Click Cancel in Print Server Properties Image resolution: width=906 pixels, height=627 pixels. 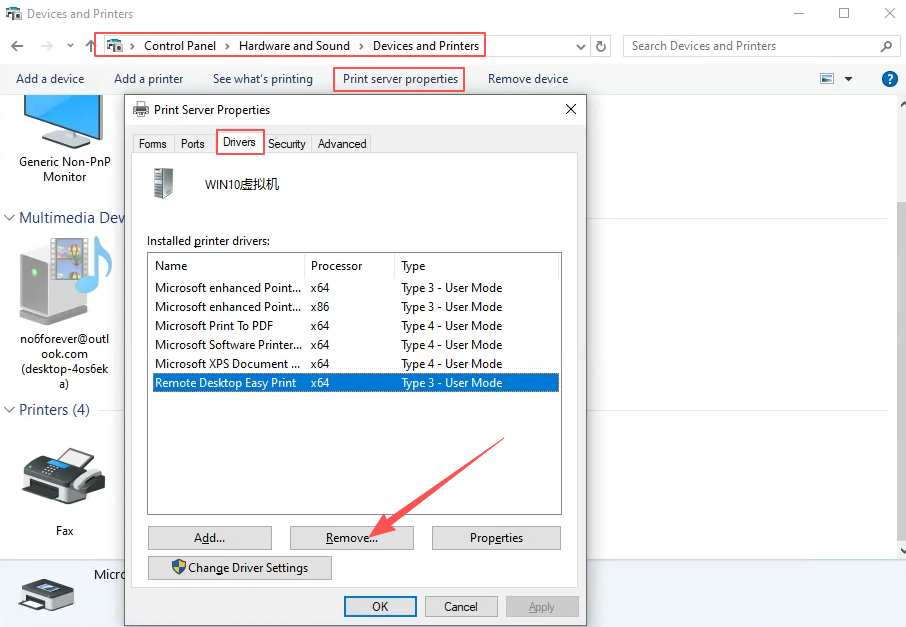pyautogui.click(x=461, y=607)
